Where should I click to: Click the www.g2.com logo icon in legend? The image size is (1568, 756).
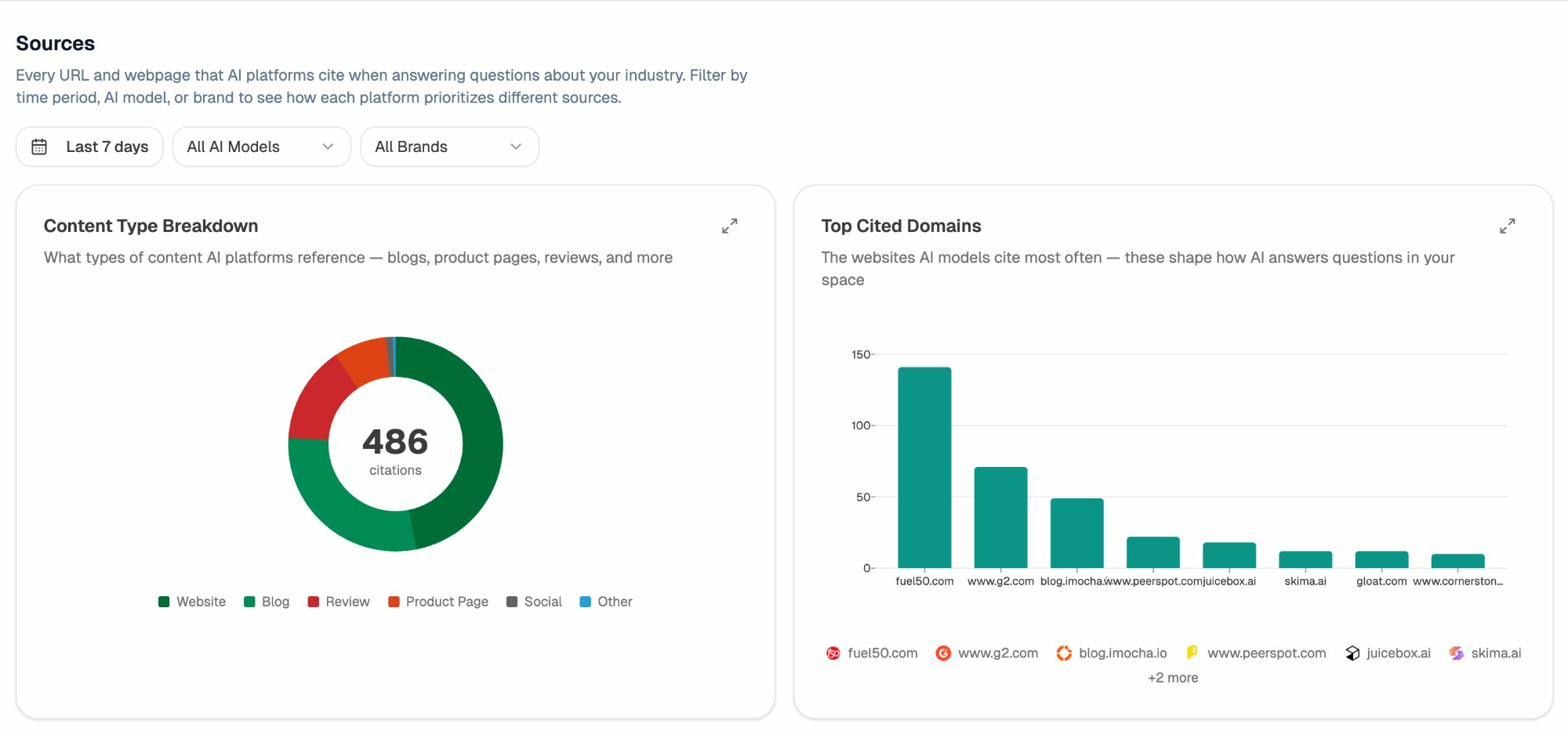click(943, 653)
